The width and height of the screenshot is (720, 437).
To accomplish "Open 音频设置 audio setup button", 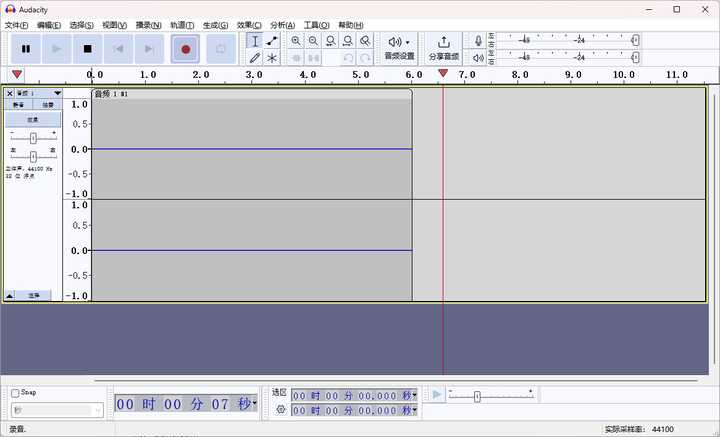I will click(x=399, y=49).
